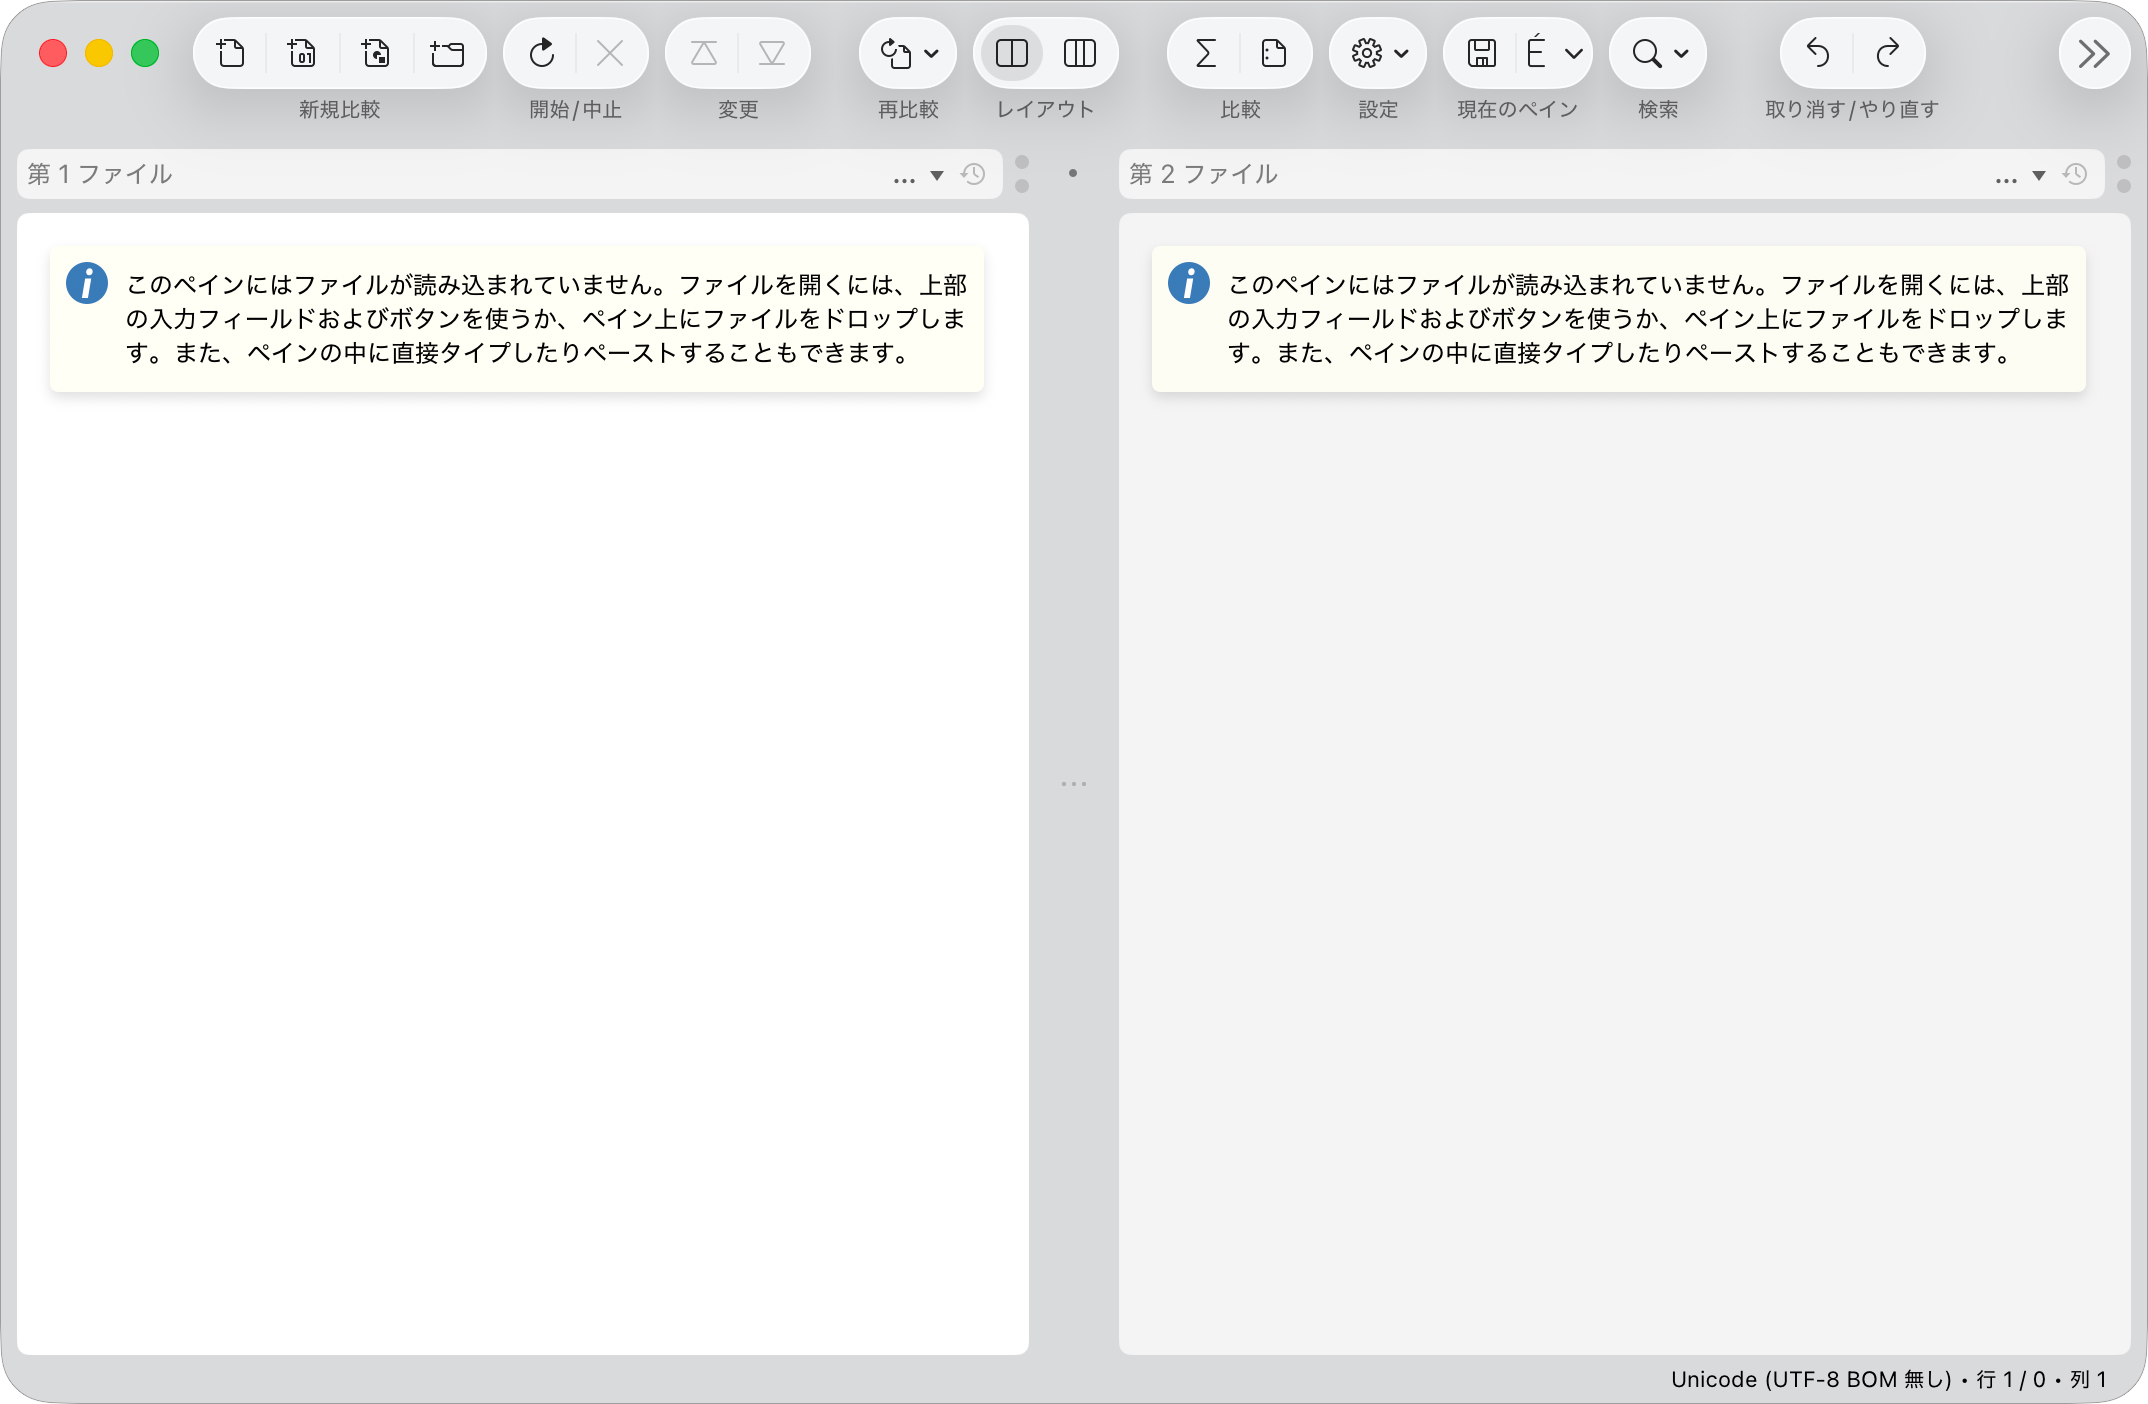Go to the next change (down triangle)

772,53
